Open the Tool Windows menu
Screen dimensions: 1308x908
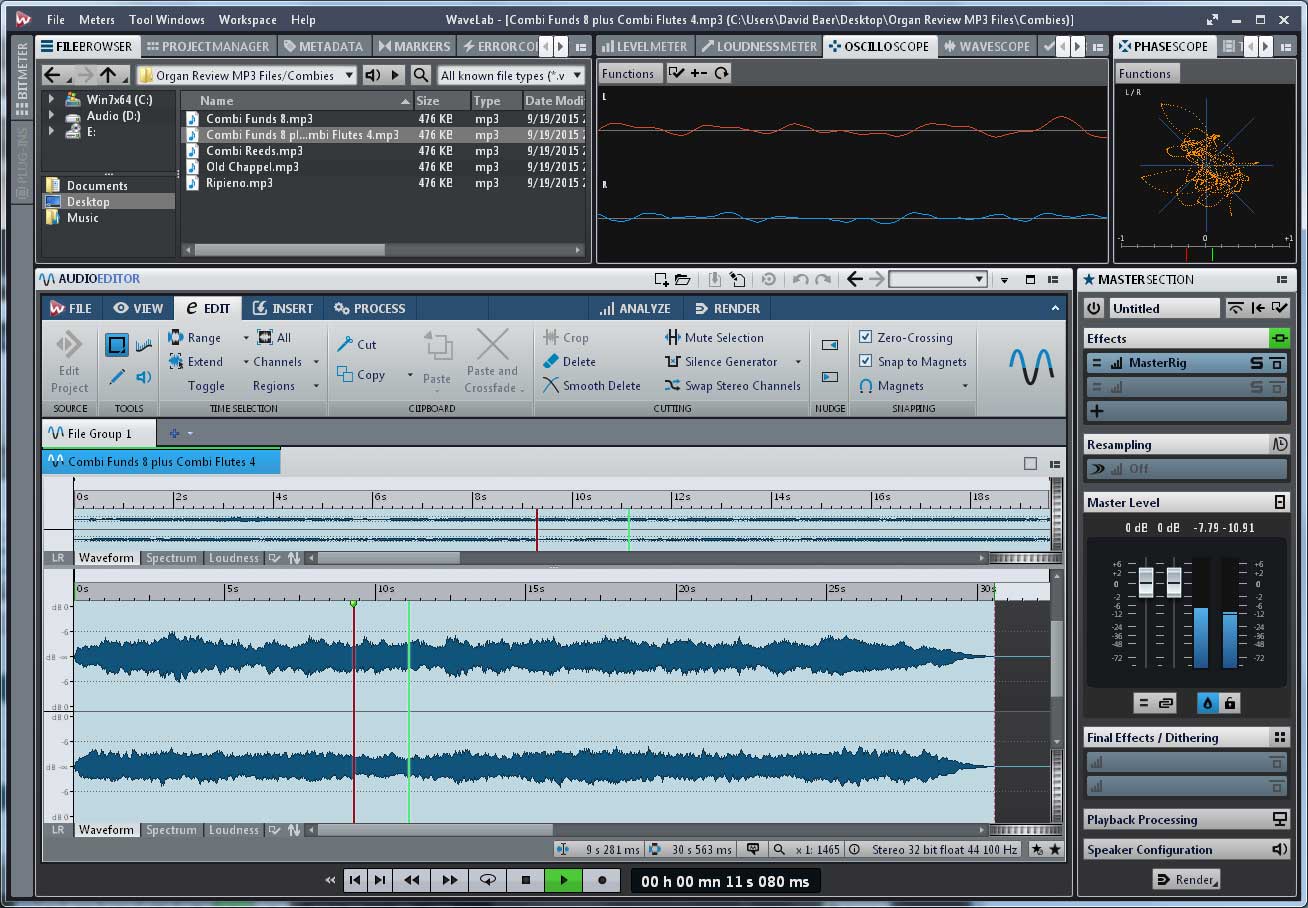click(167, 19)
